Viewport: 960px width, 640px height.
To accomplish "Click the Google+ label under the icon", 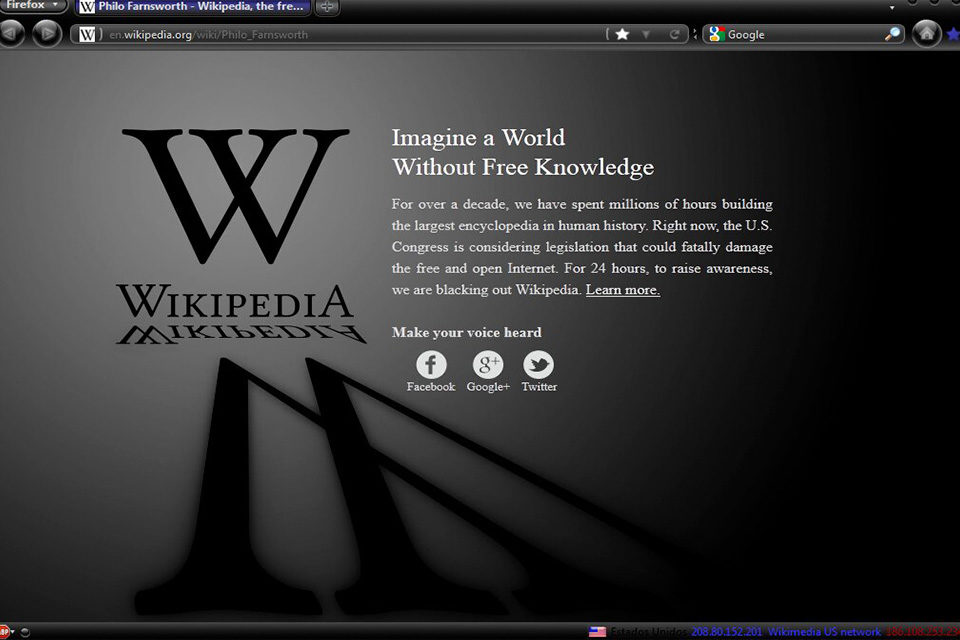I will [488, 386].
